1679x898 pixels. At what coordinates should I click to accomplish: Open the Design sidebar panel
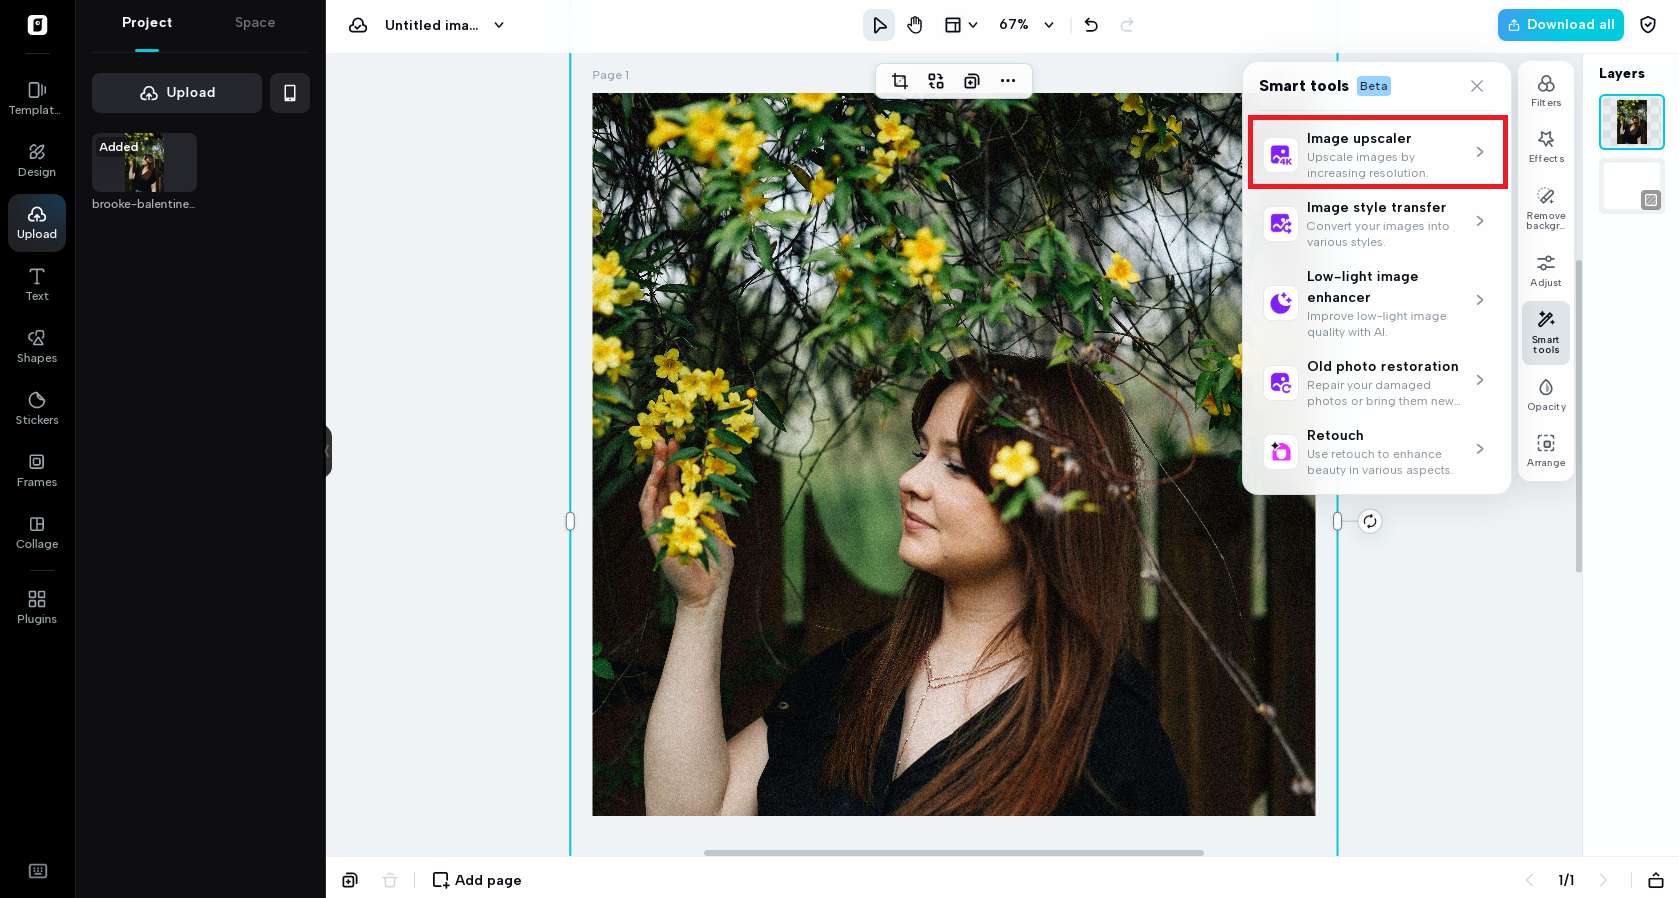pos(37,160)
